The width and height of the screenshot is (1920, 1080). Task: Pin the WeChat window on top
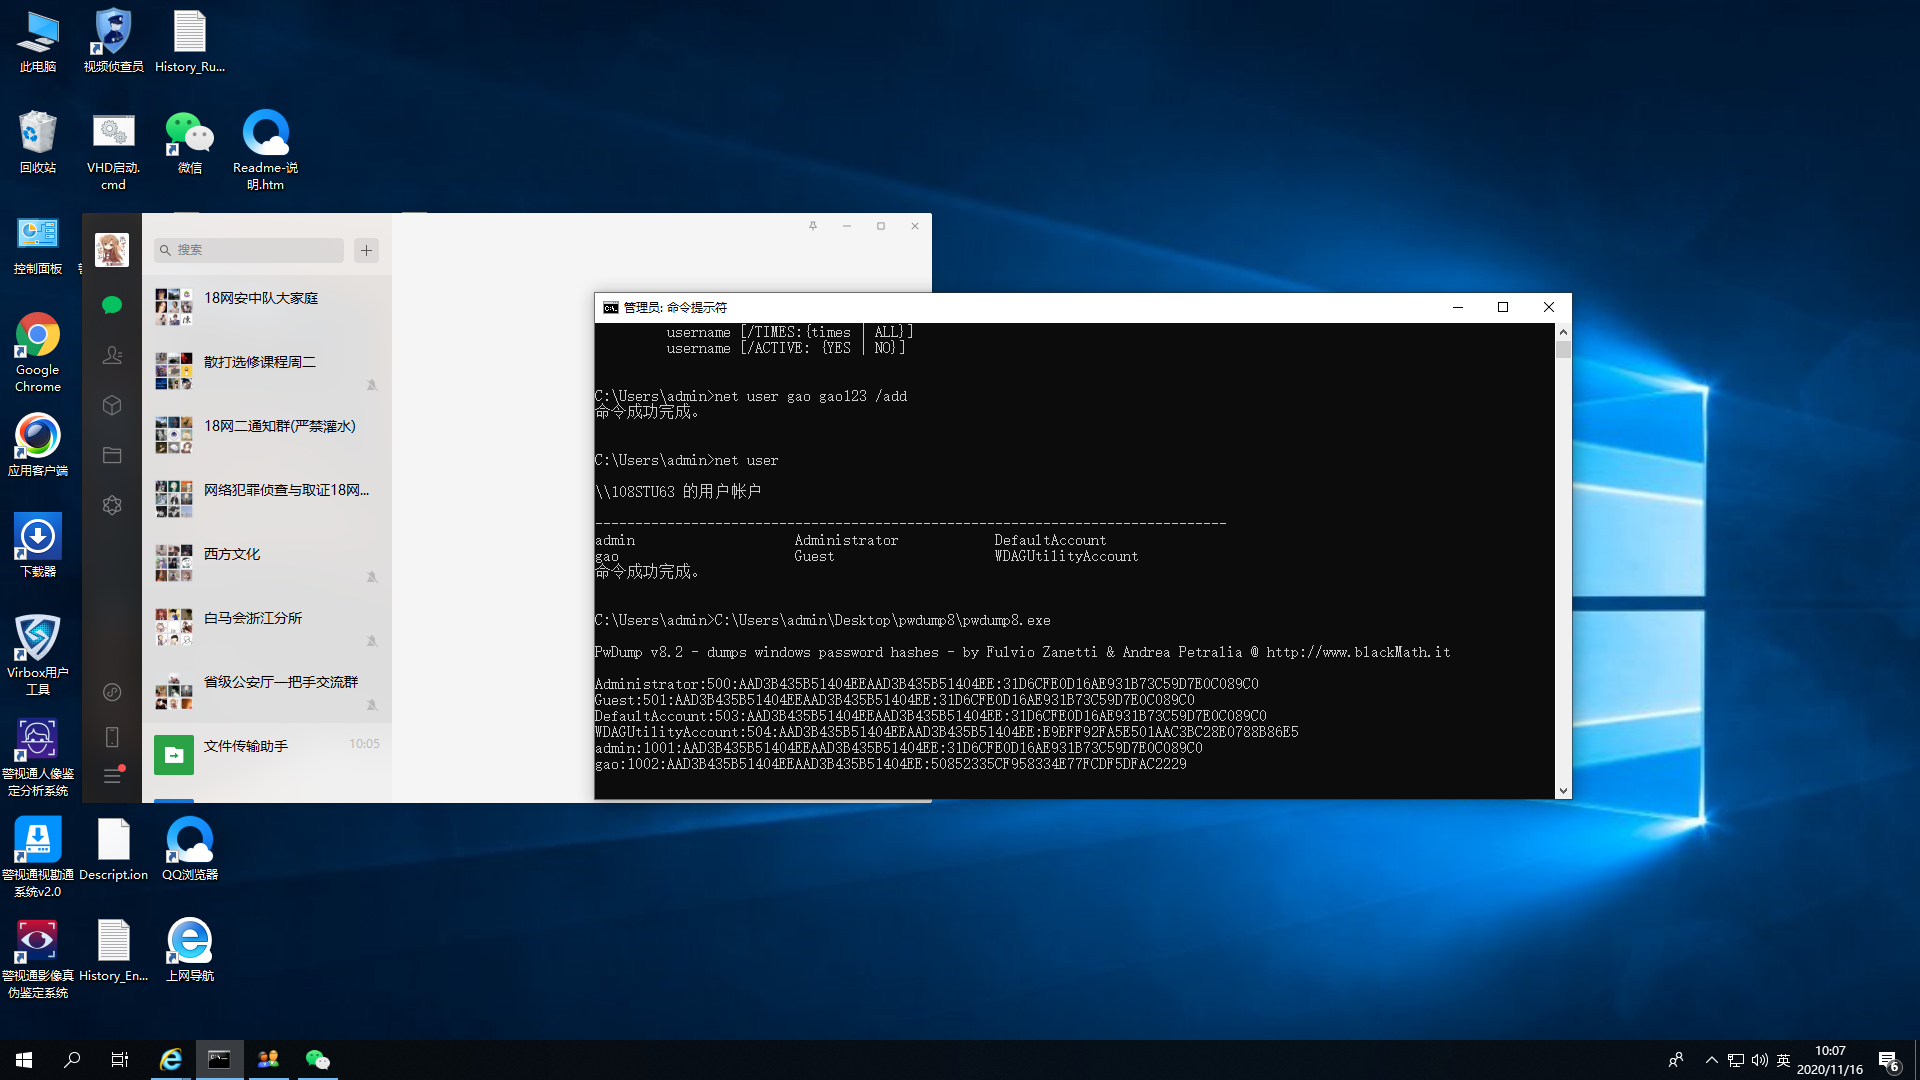[x=813, y=226]
